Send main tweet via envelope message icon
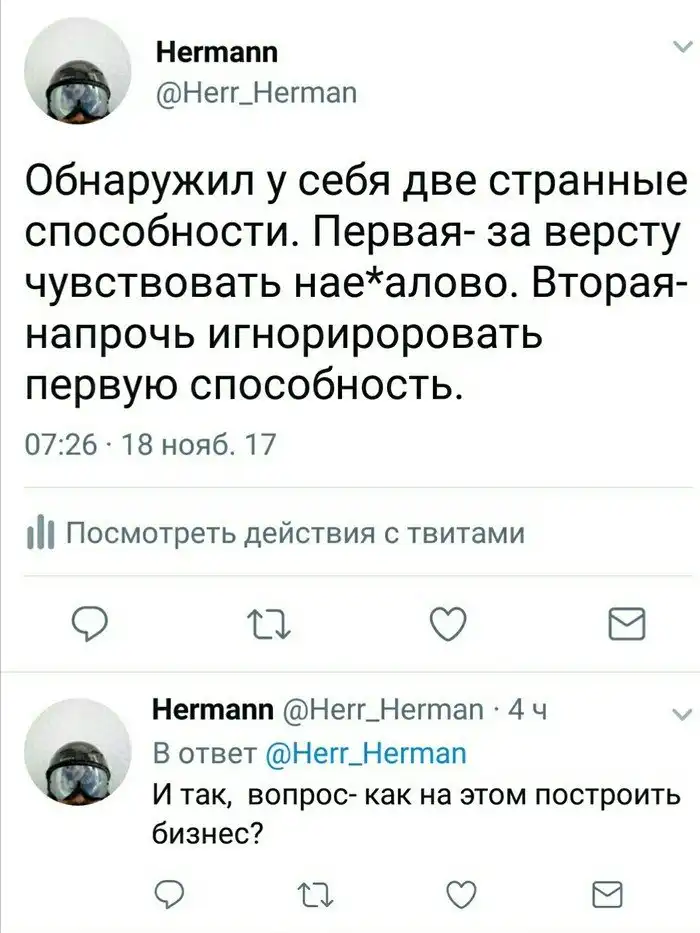This screenshot has height=933, width=700. [627, 624]
